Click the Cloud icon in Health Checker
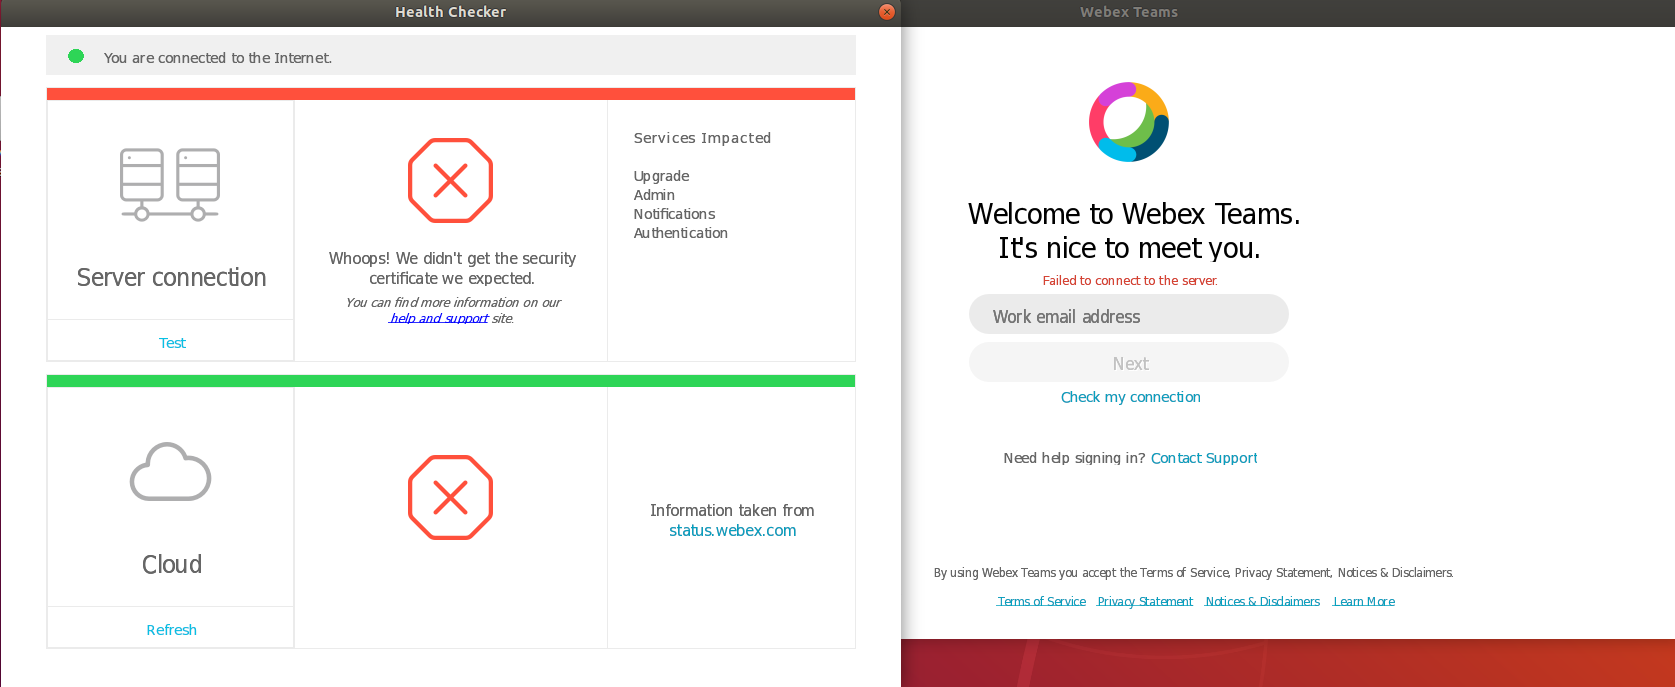1675x687 pixels. tap(171, 471)
